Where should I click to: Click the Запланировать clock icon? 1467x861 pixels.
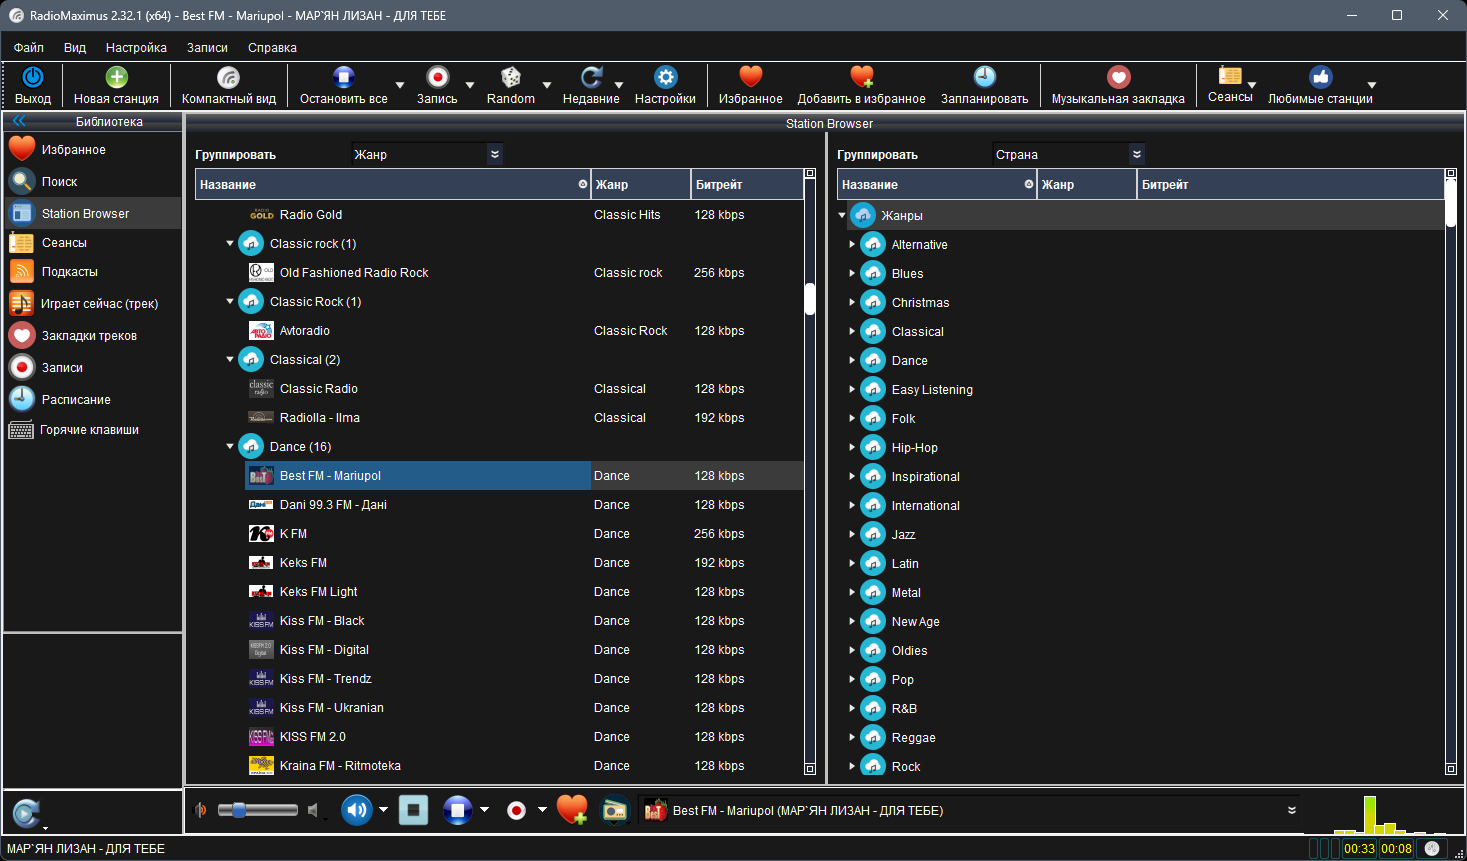pyautogui.click(x=984, y=77)
